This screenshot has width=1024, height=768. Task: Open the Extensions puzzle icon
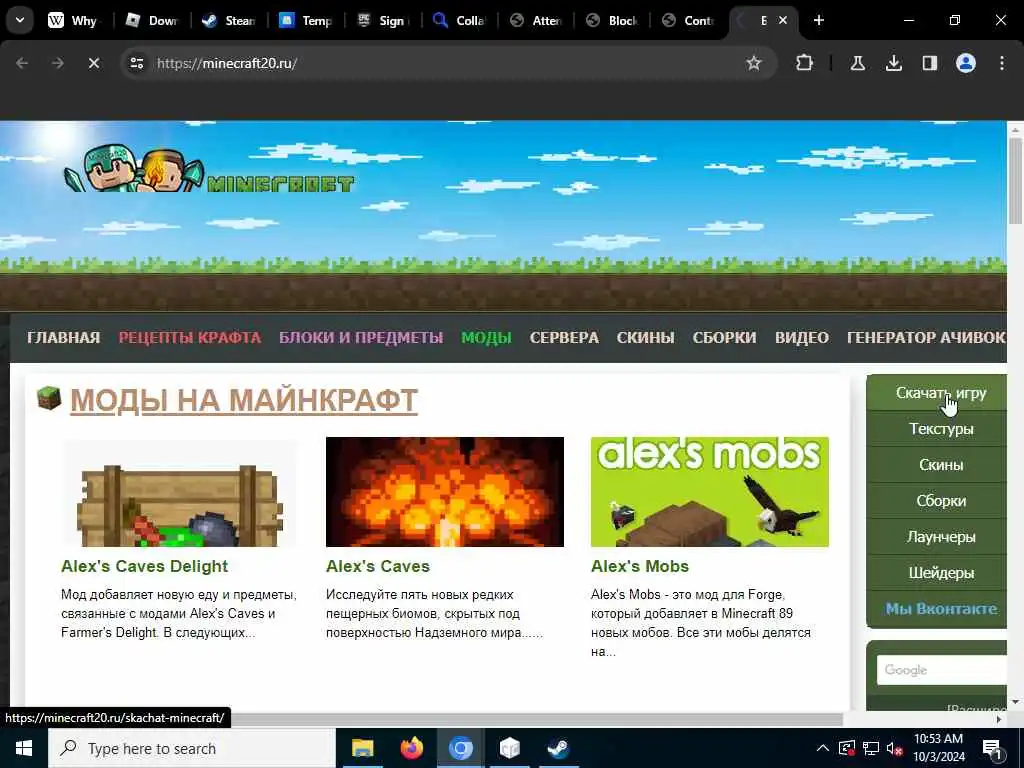804,63
